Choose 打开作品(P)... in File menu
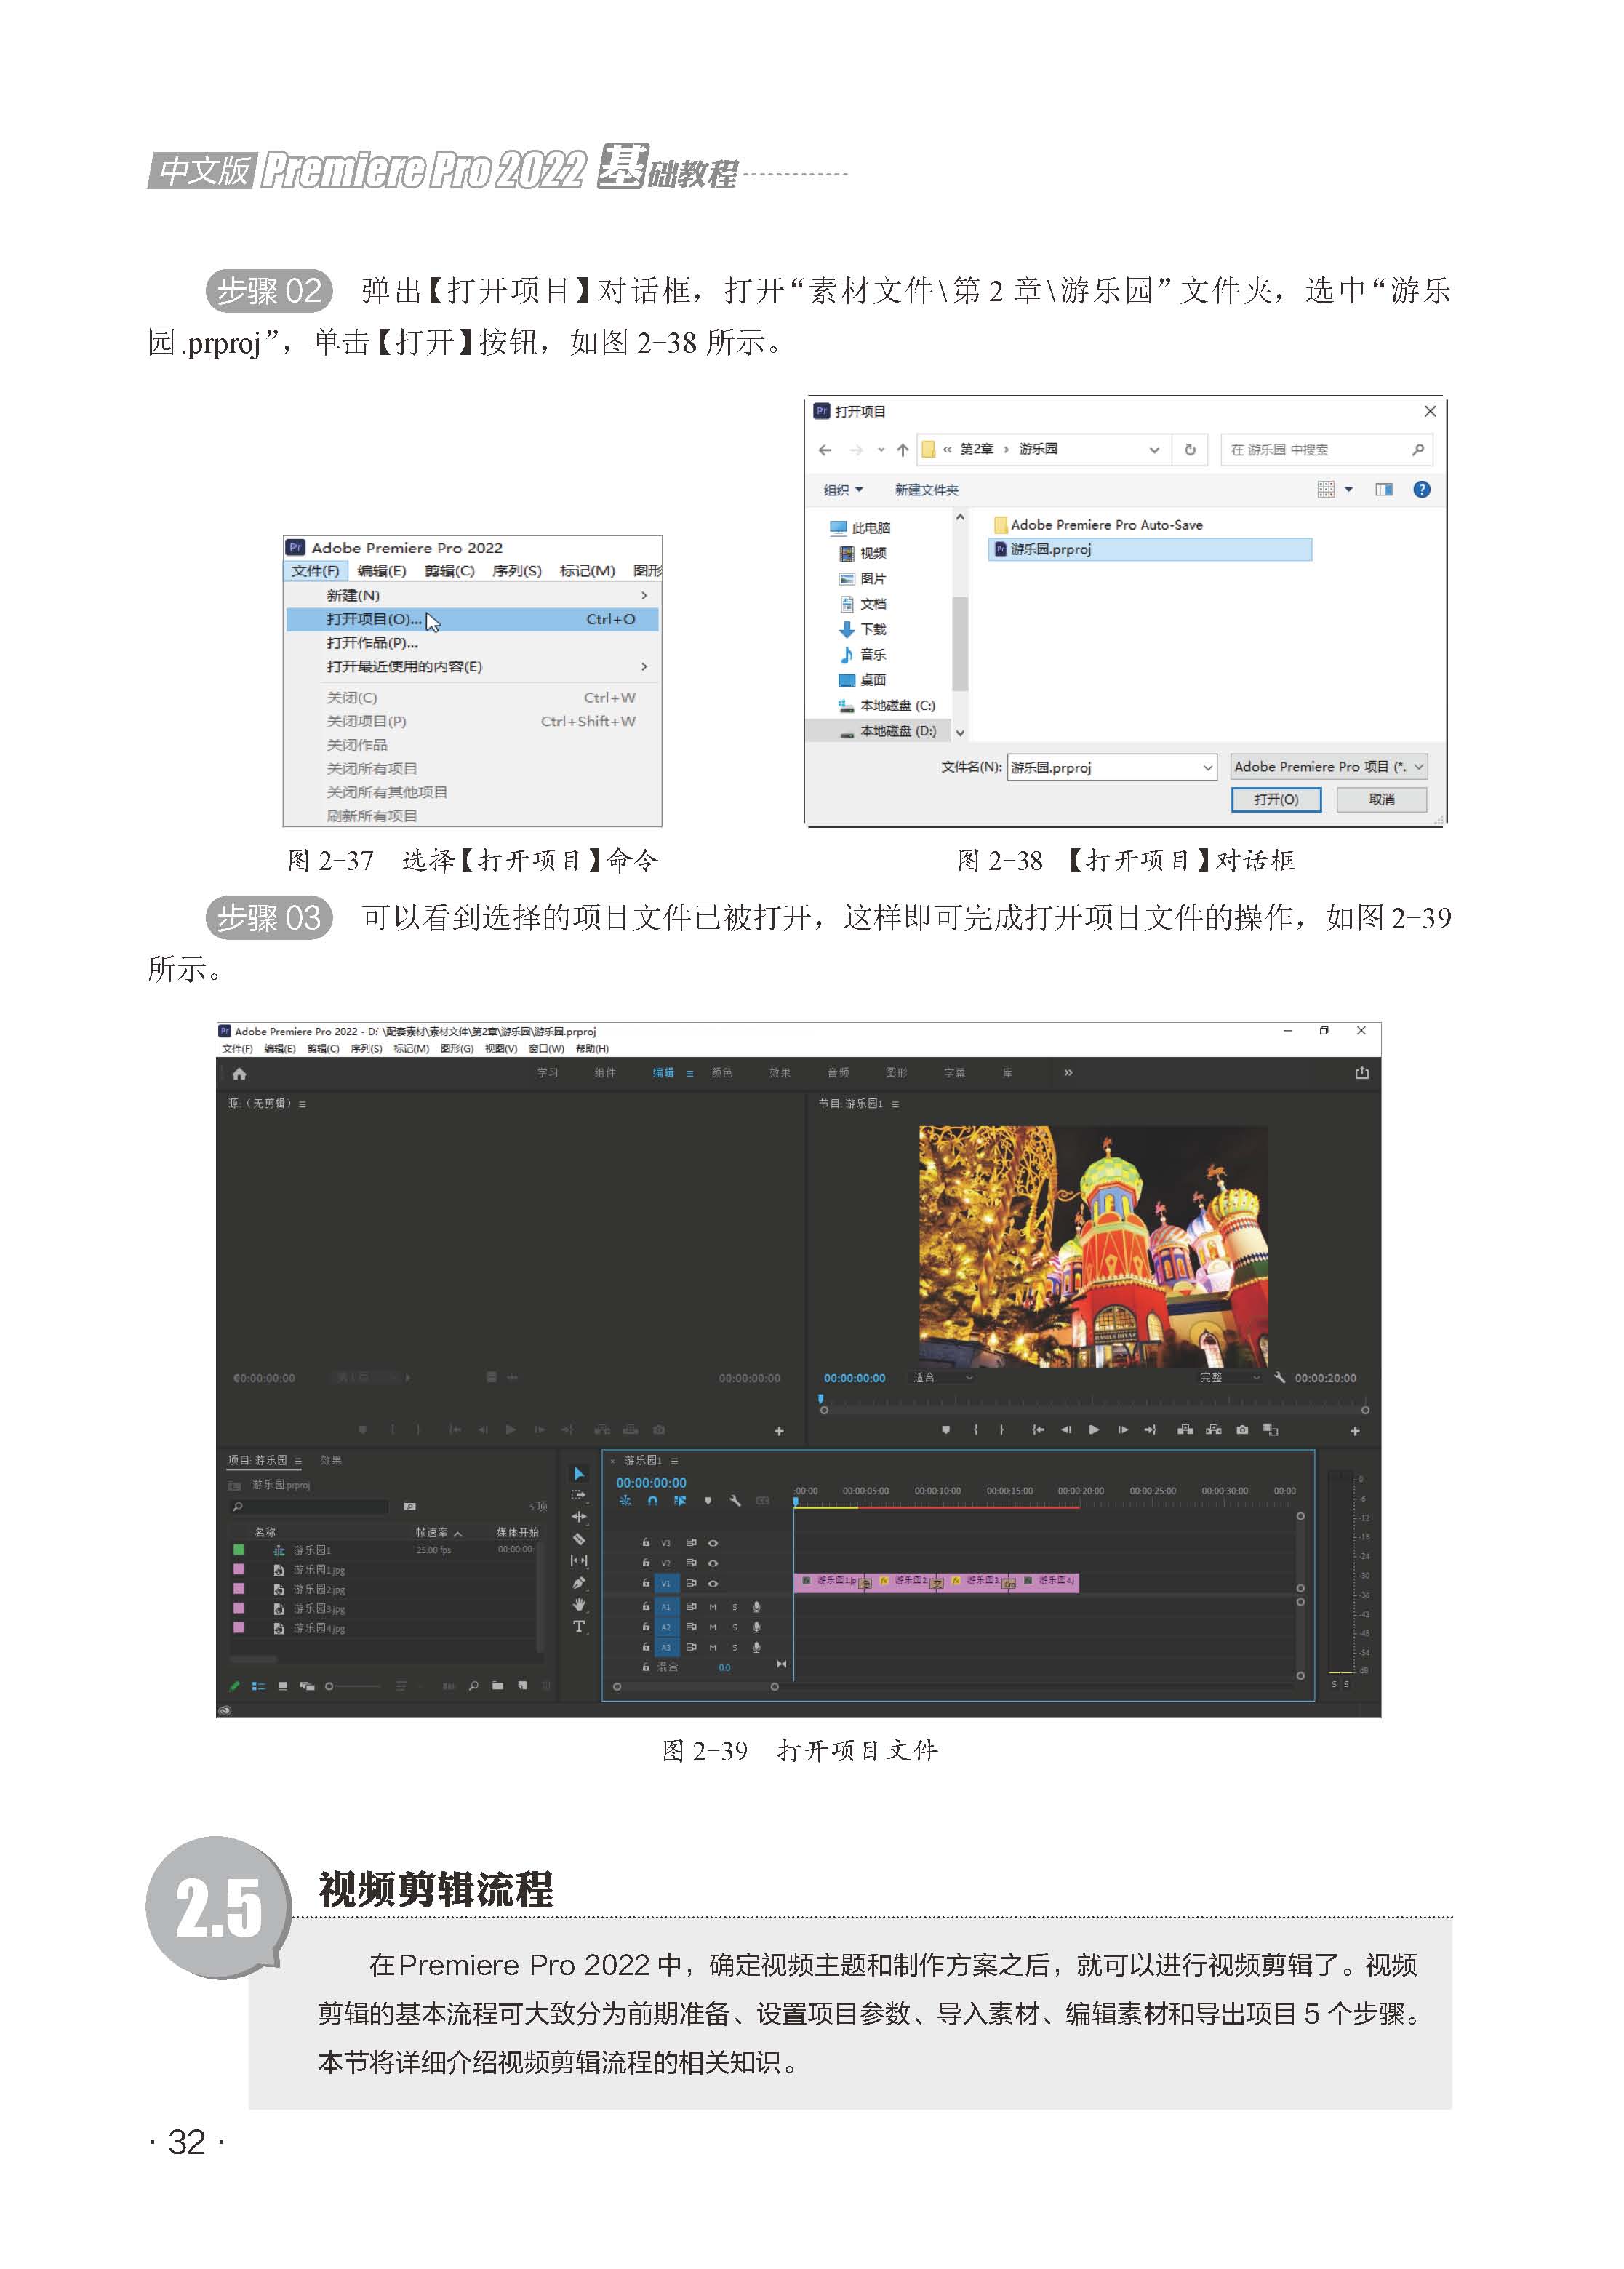This screenshot has width=1624, height=2269. [x=472, y=643]
